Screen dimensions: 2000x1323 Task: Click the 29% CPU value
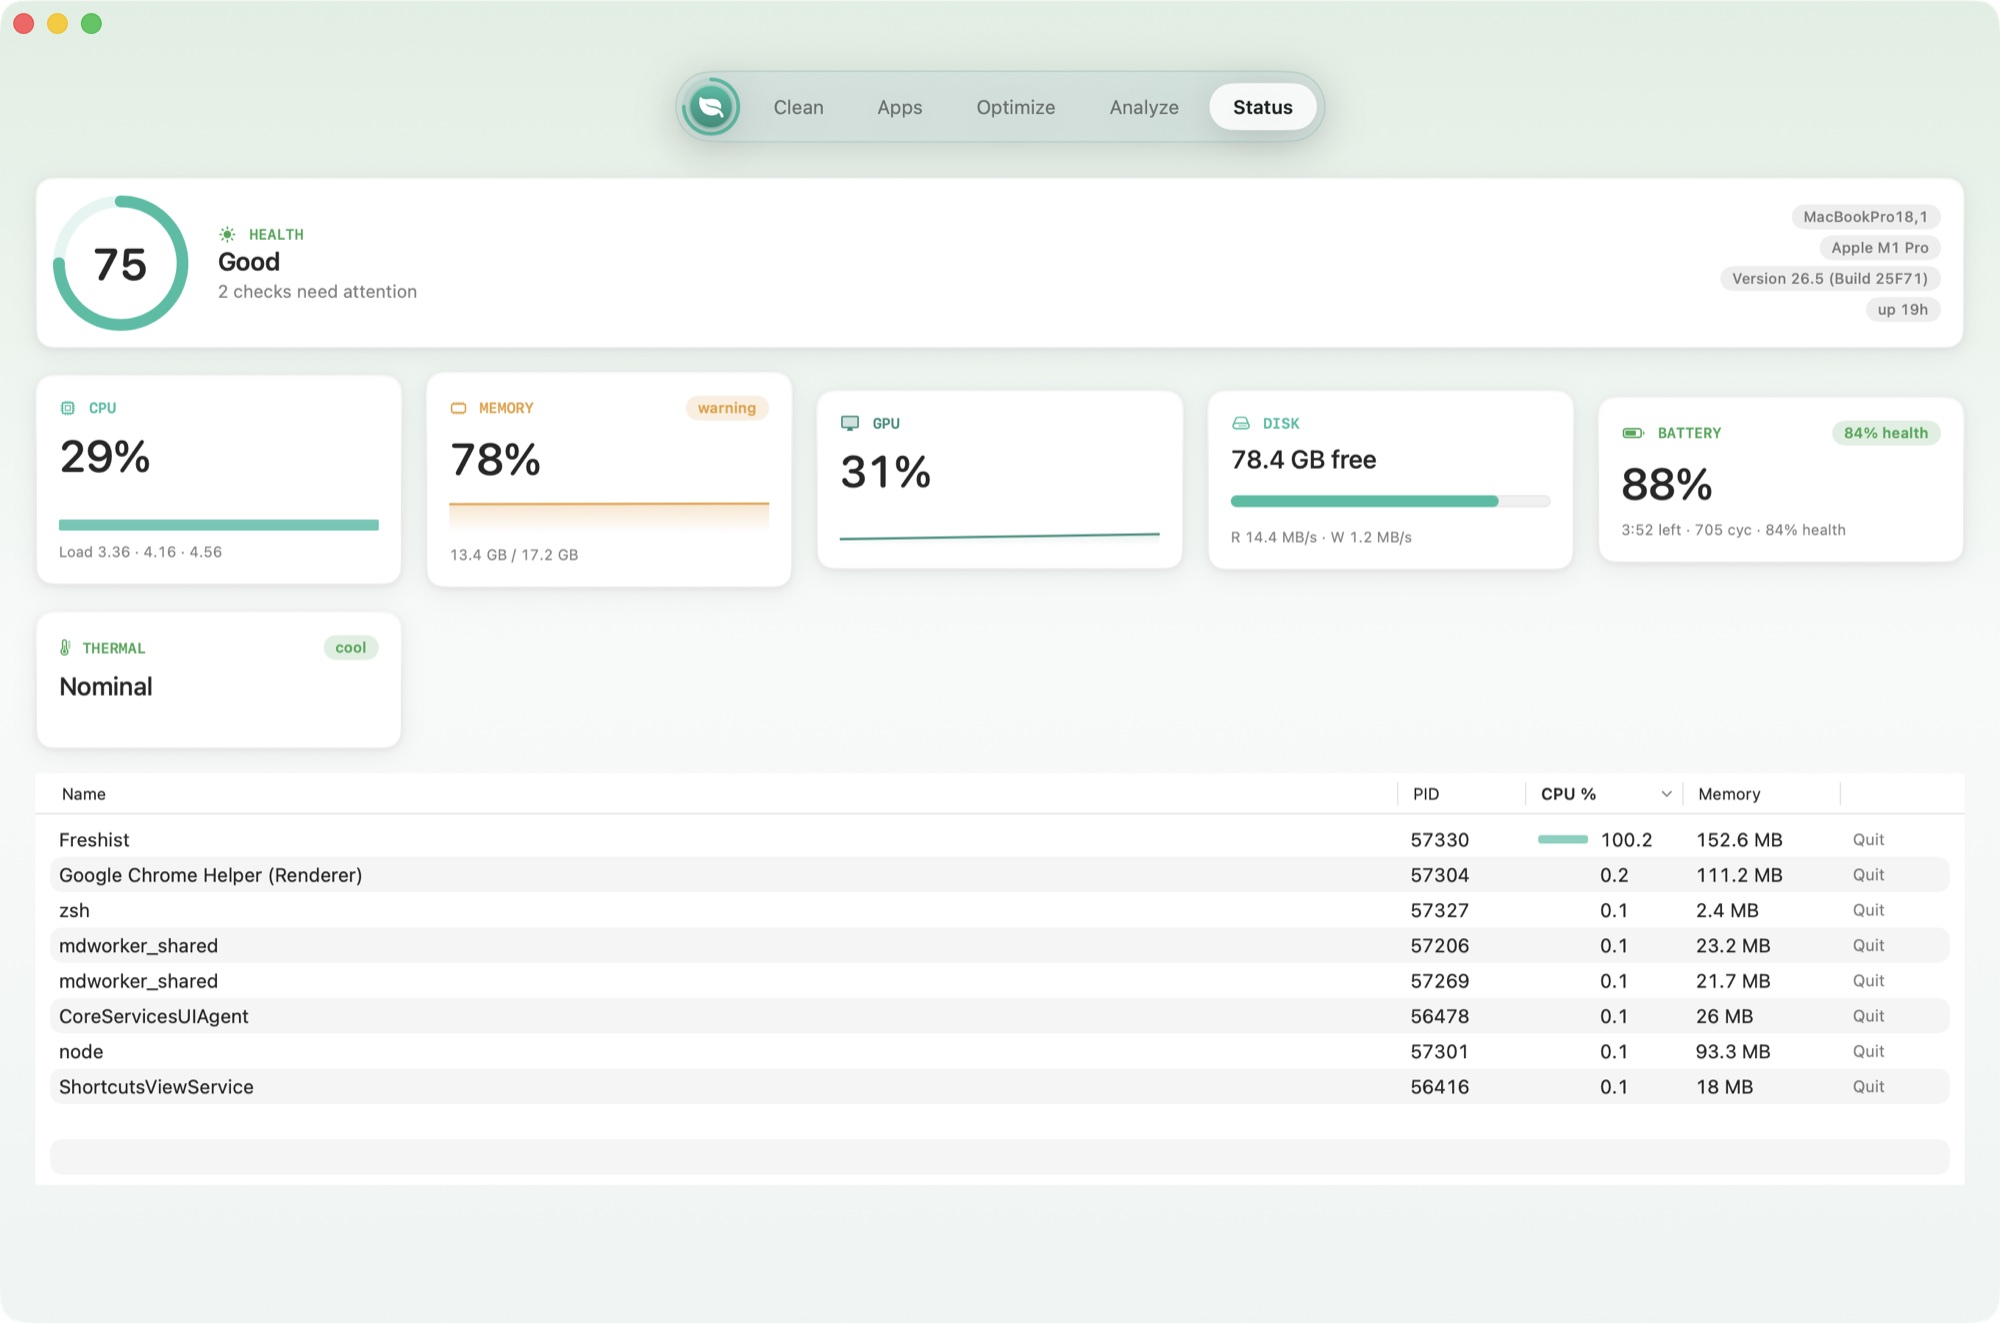105,457
